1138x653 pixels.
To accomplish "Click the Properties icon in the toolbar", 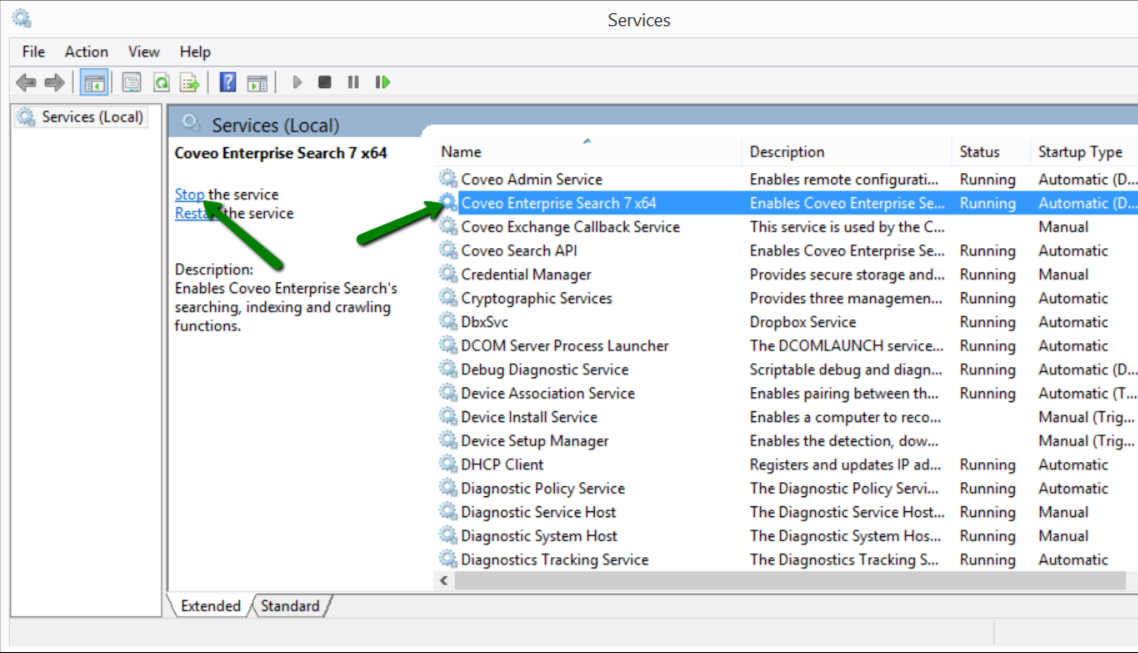I will 131,81.
